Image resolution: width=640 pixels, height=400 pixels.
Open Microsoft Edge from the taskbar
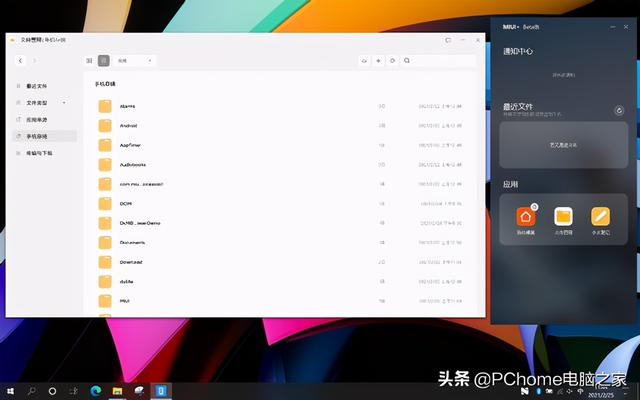click(x=96, y=391)
